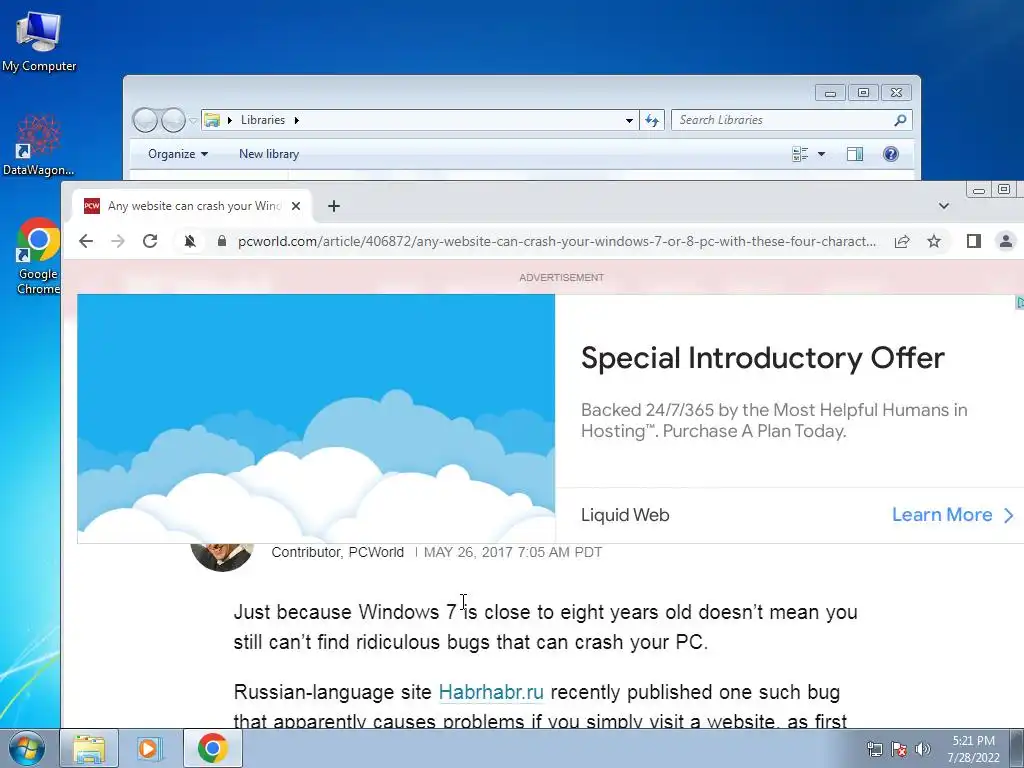This screenshot has height=768, width=1024.
Task: Select the 'Any website can crash your Wind' tab
Action: click(192, 206)
